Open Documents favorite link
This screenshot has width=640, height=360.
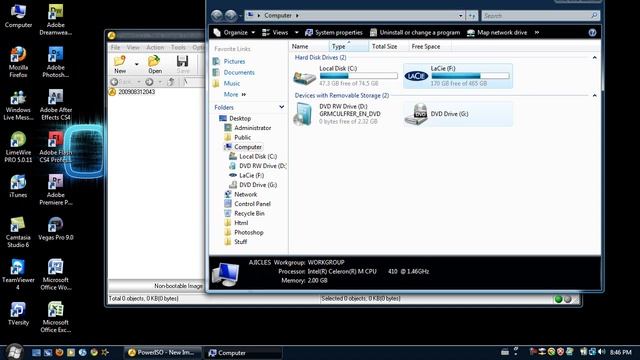pos(239,72)
